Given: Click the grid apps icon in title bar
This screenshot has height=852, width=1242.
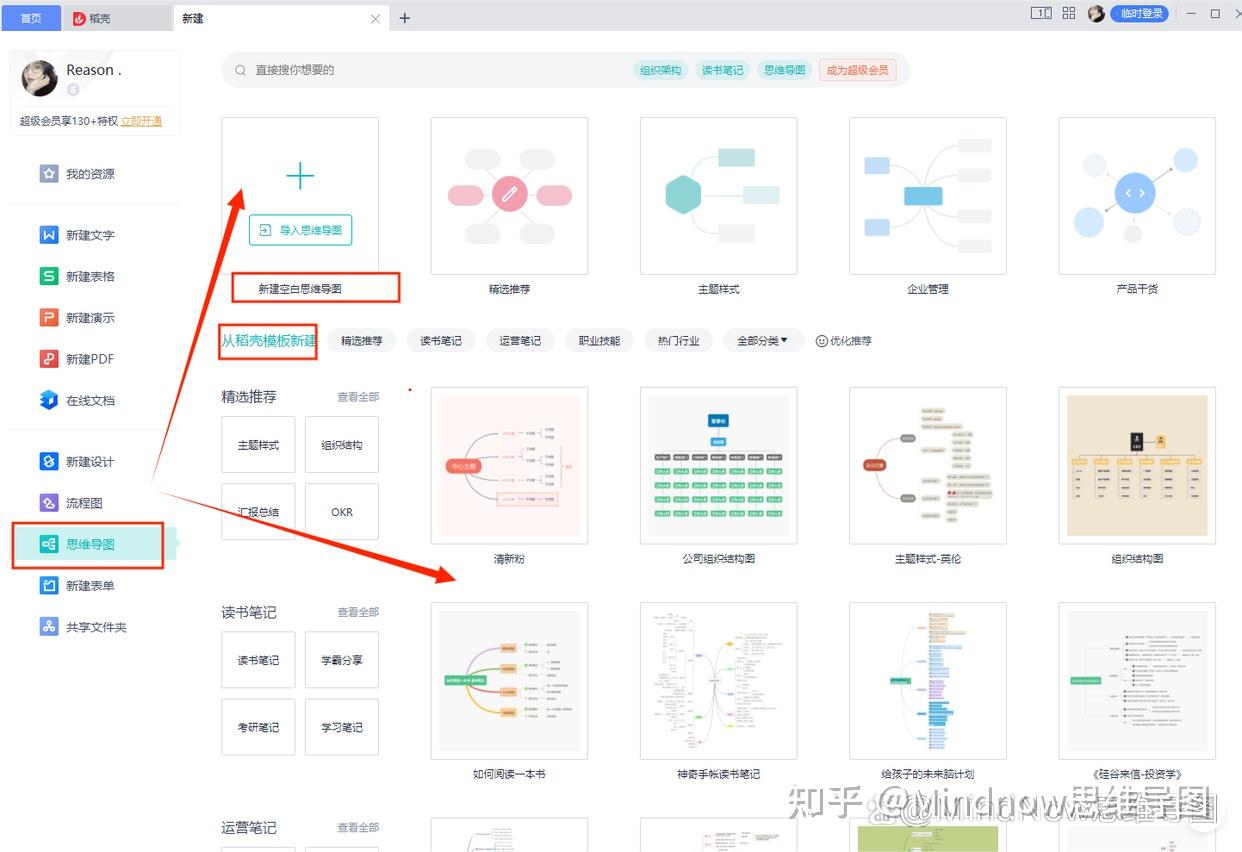Looking at the screenshot, I should point(1069,13).
